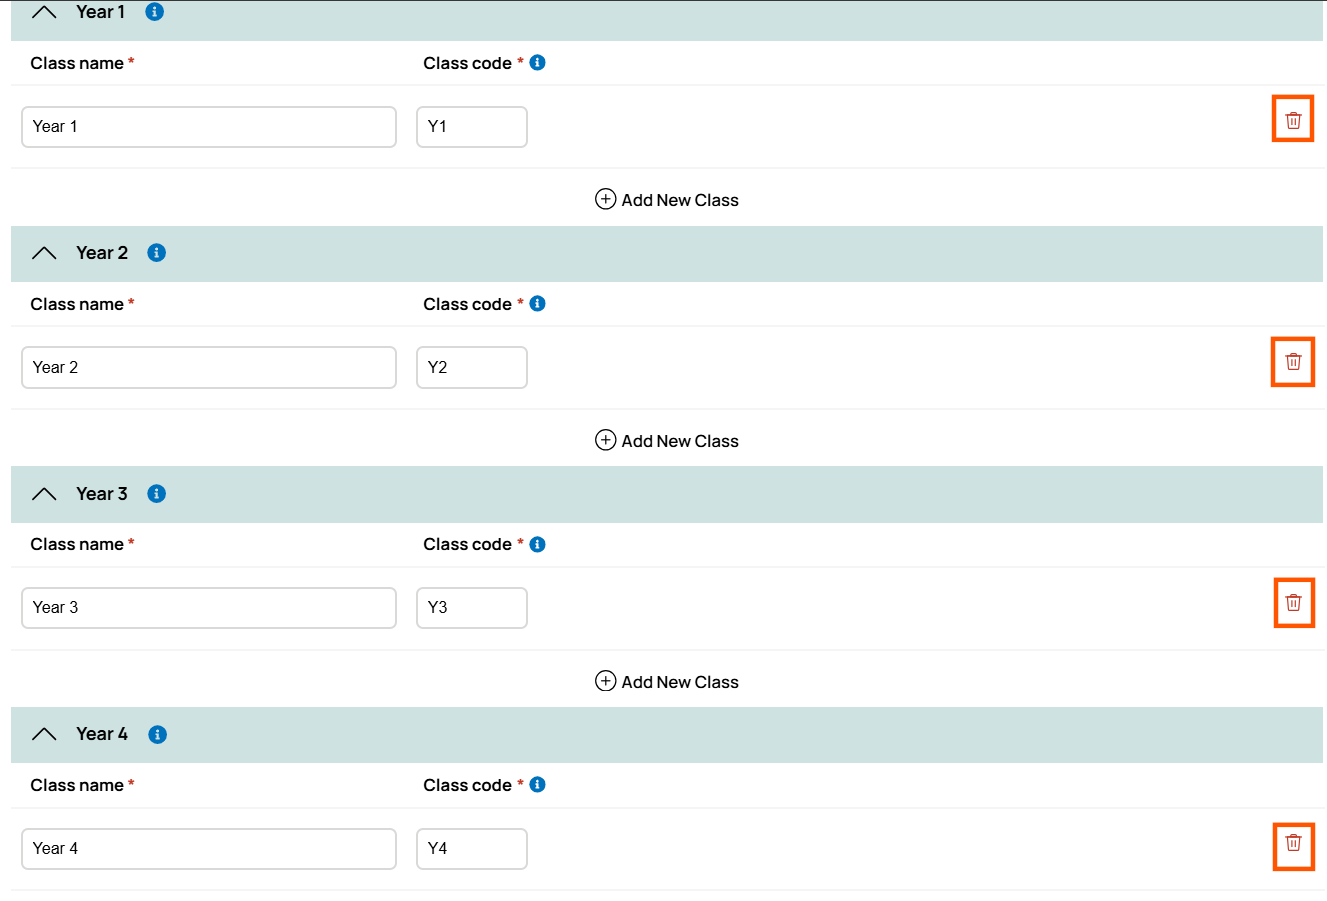Show Class code info in Year 4 section

537,785
